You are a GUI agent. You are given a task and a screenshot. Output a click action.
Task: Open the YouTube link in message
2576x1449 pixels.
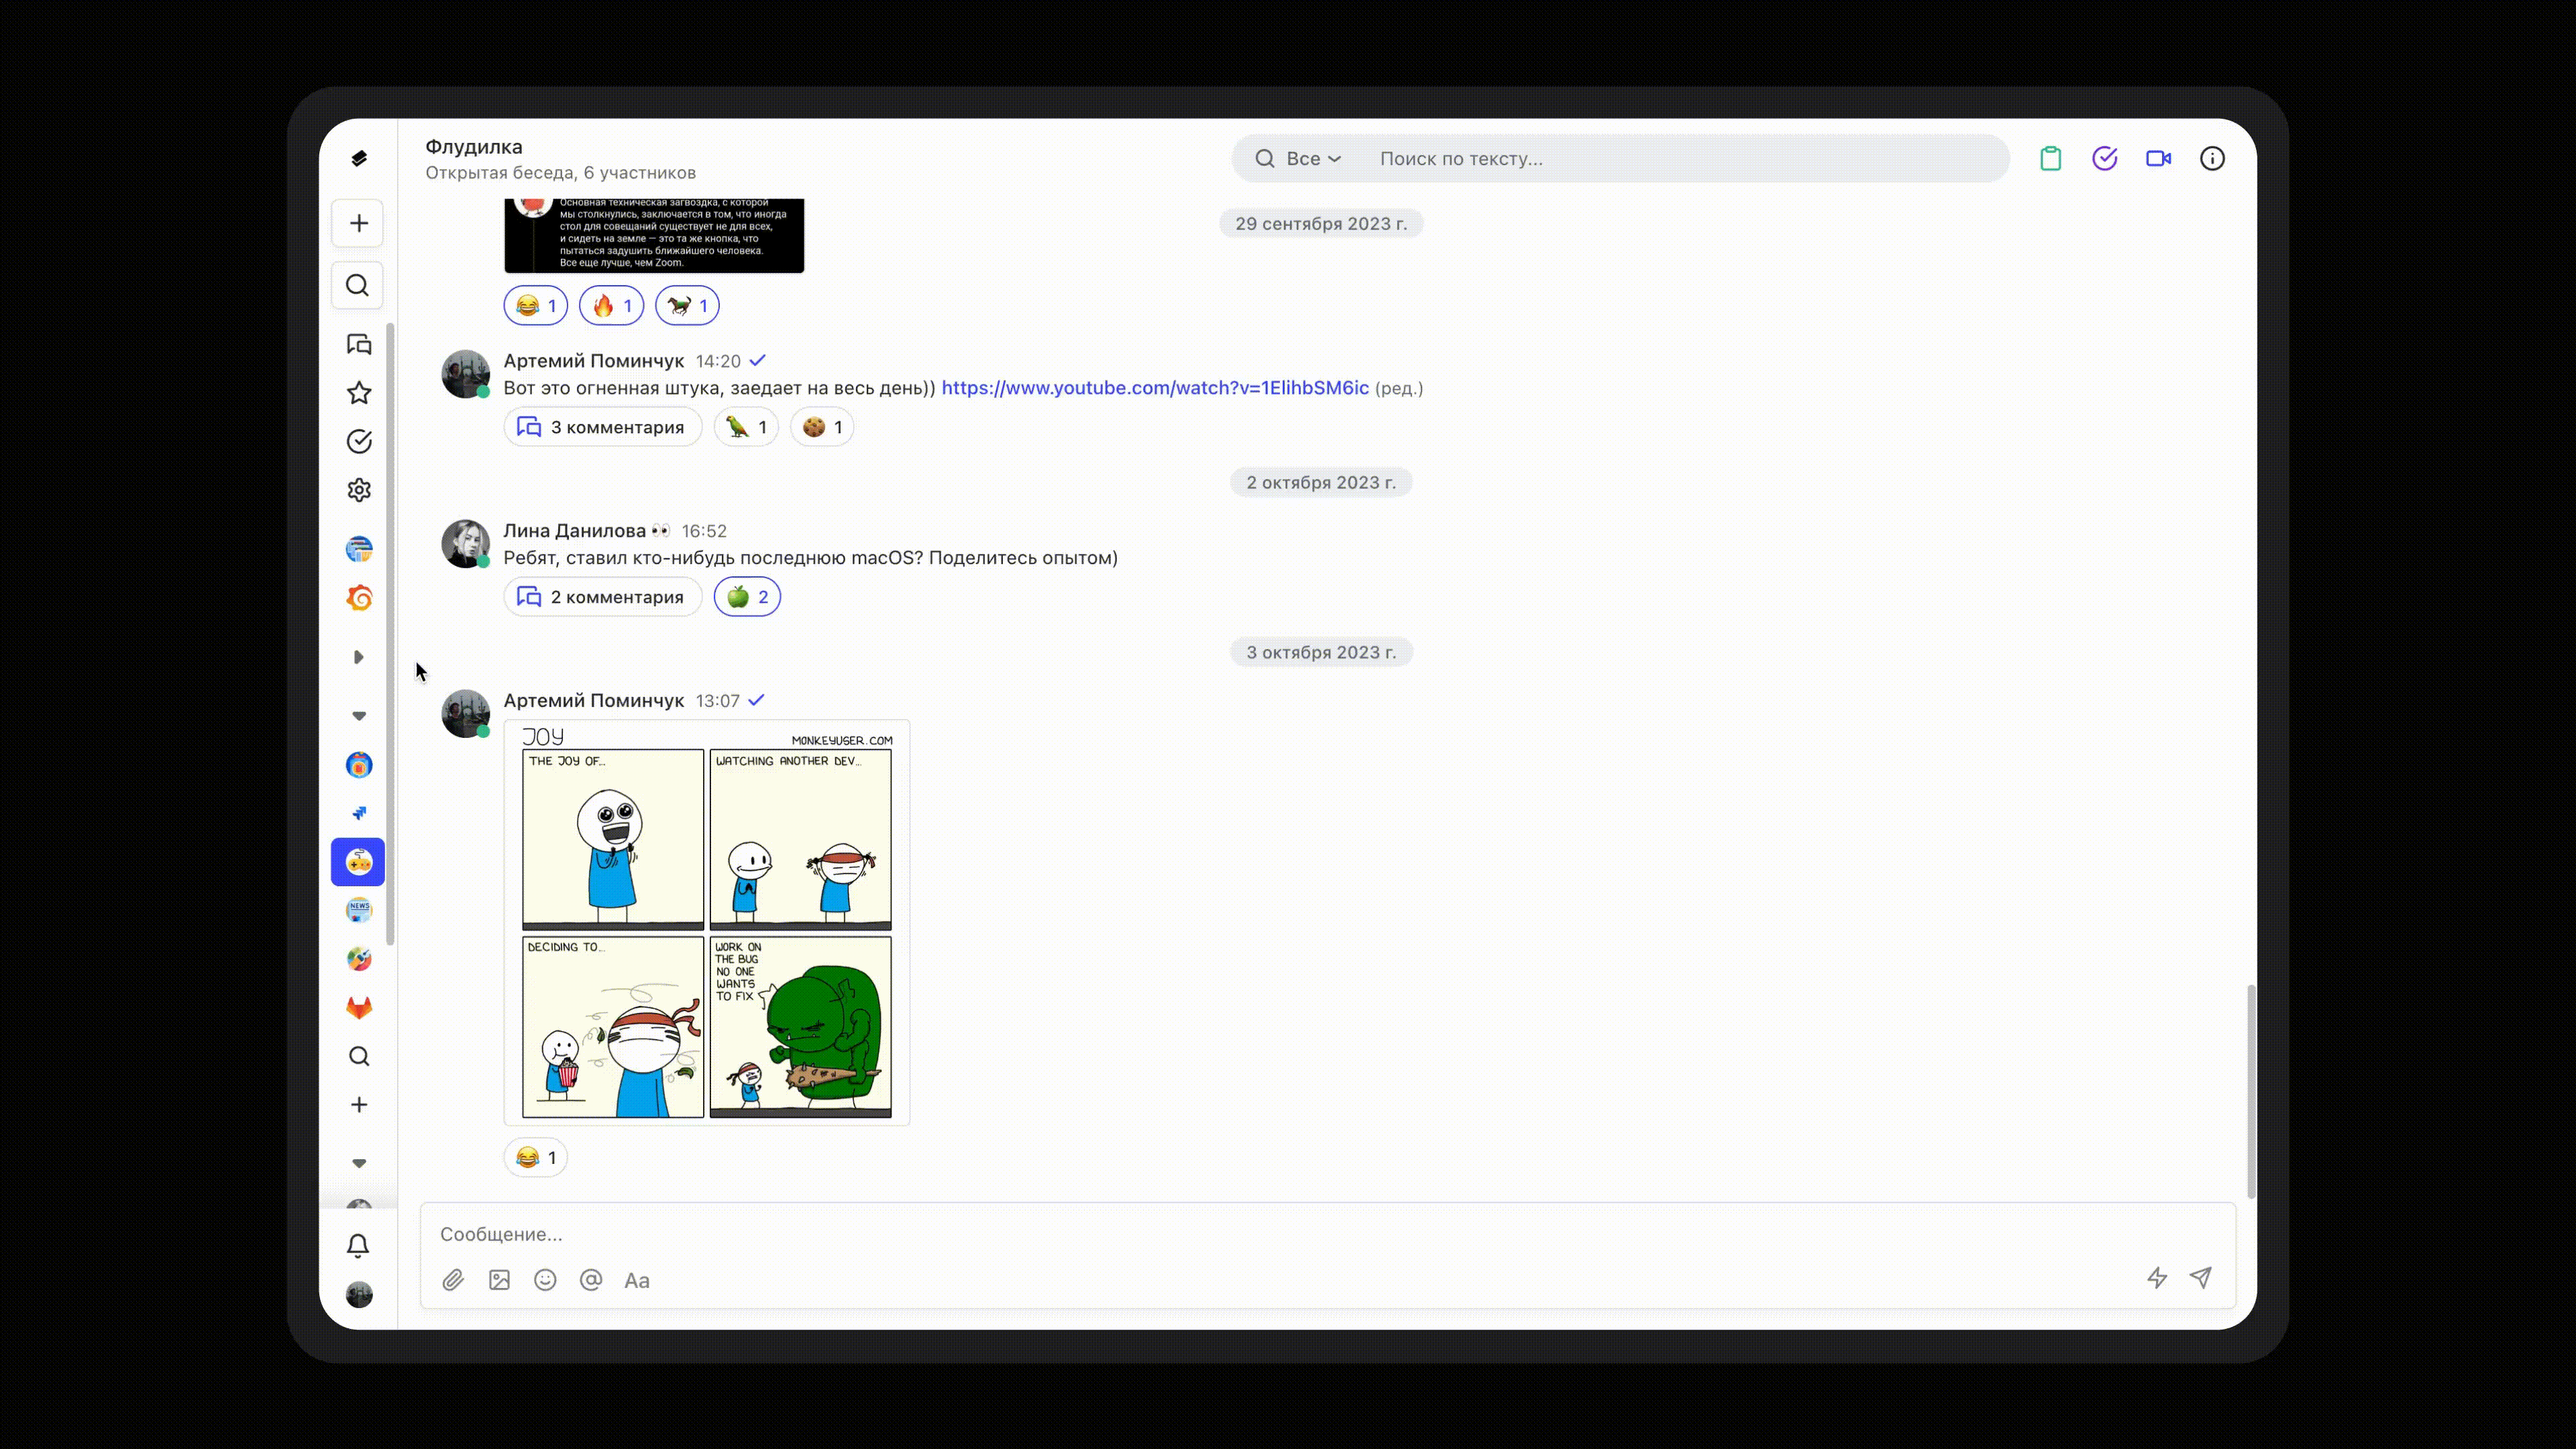[x=1155, y=388]
